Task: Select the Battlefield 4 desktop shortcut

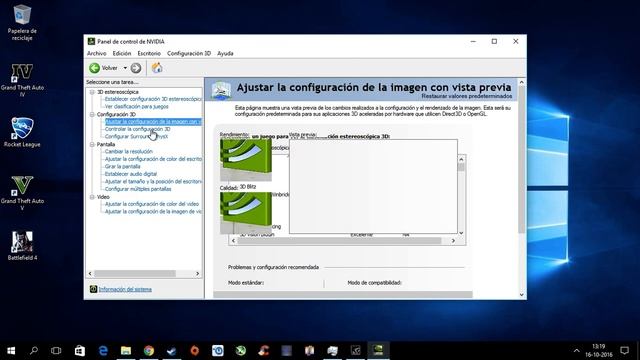Action: (22, 245)
